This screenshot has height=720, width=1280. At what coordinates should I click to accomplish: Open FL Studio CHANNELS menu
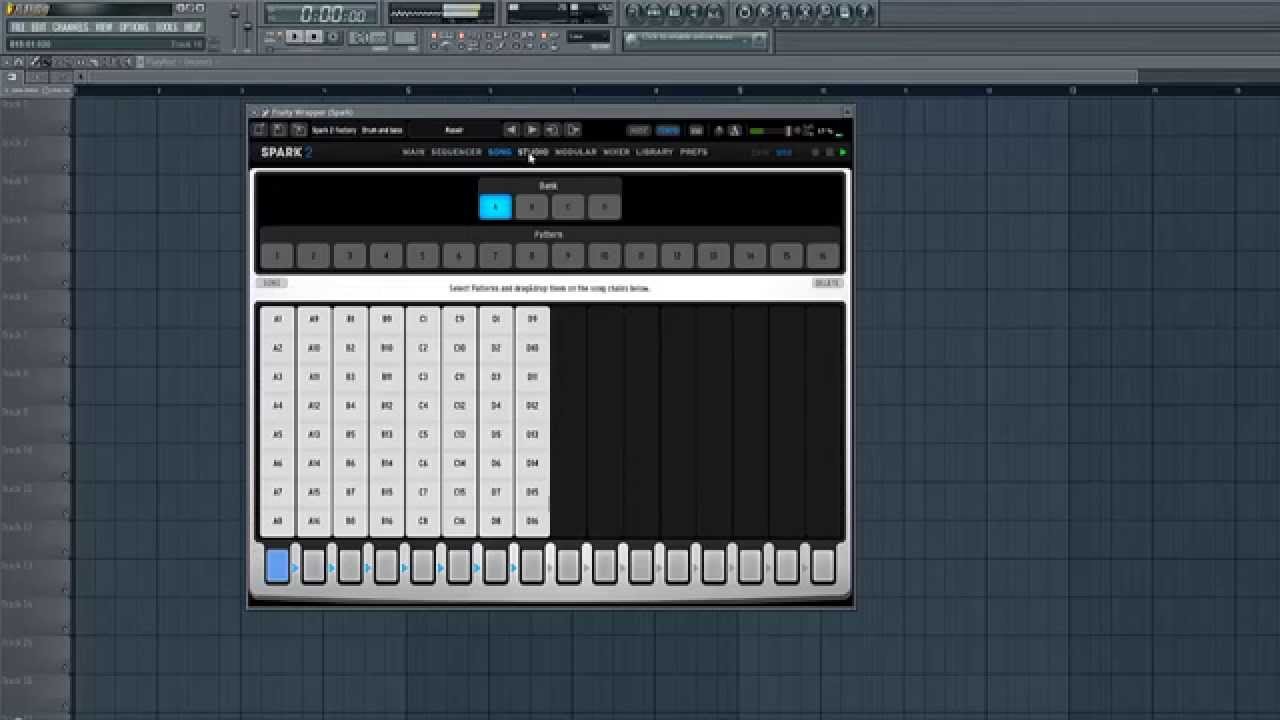tap(70, 27)
